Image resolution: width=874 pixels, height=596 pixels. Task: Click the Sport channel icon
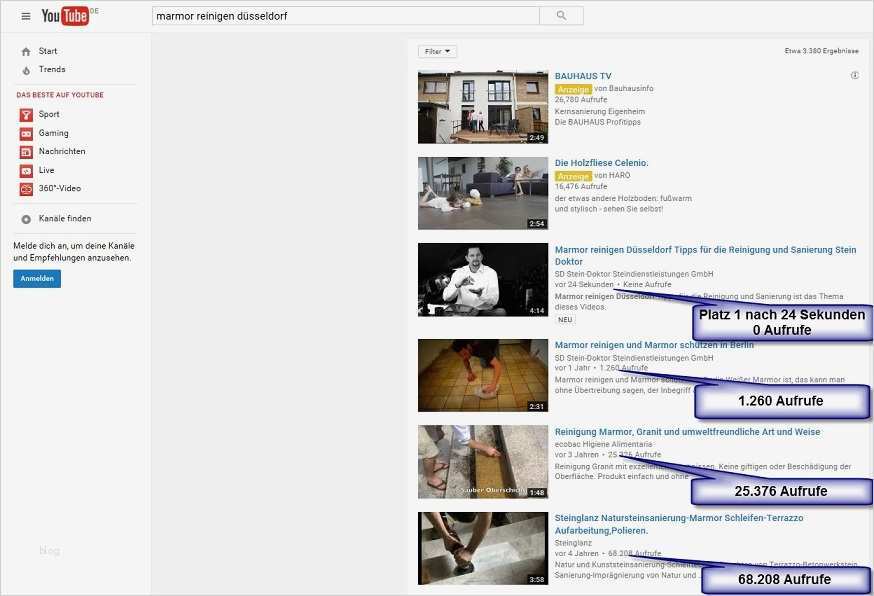click(26, 115)
